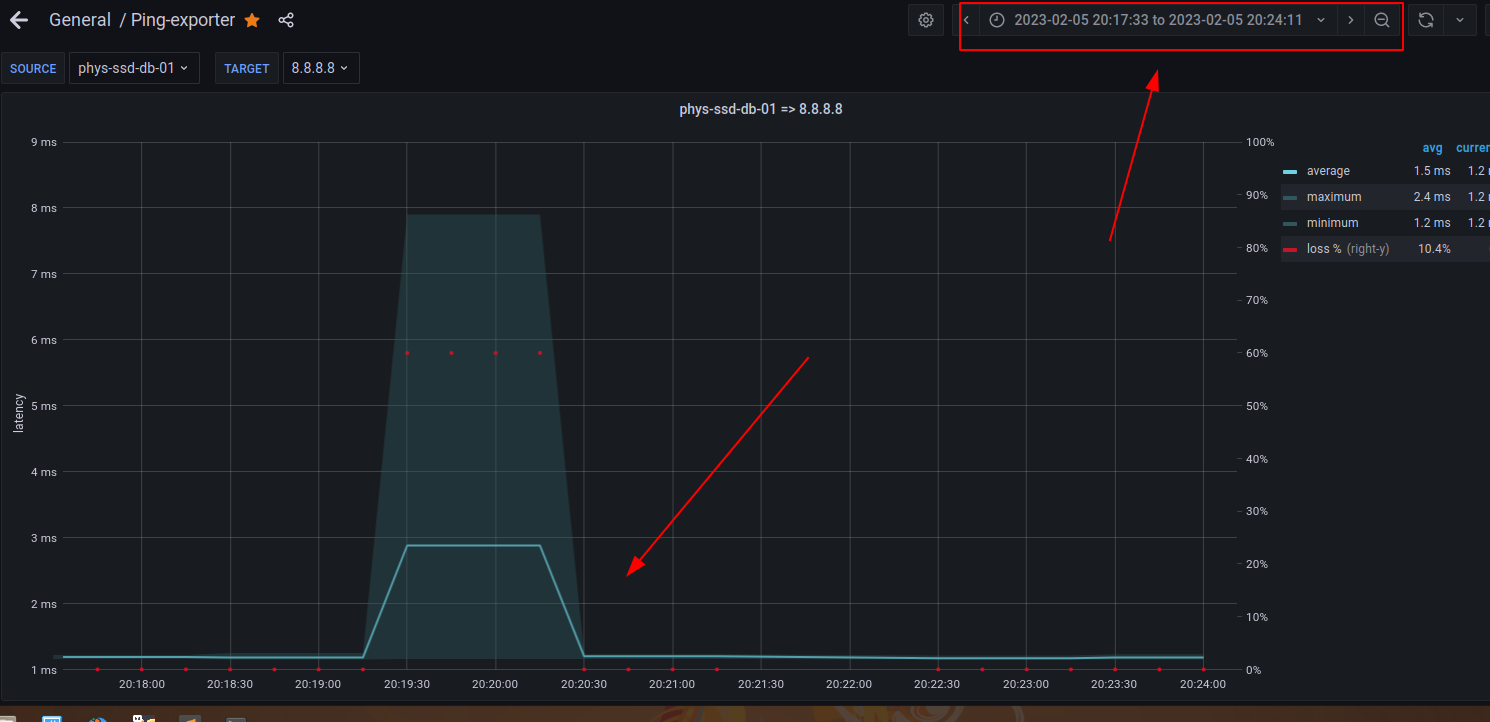Star the Ping-exporter dashboard

(252, 20)
